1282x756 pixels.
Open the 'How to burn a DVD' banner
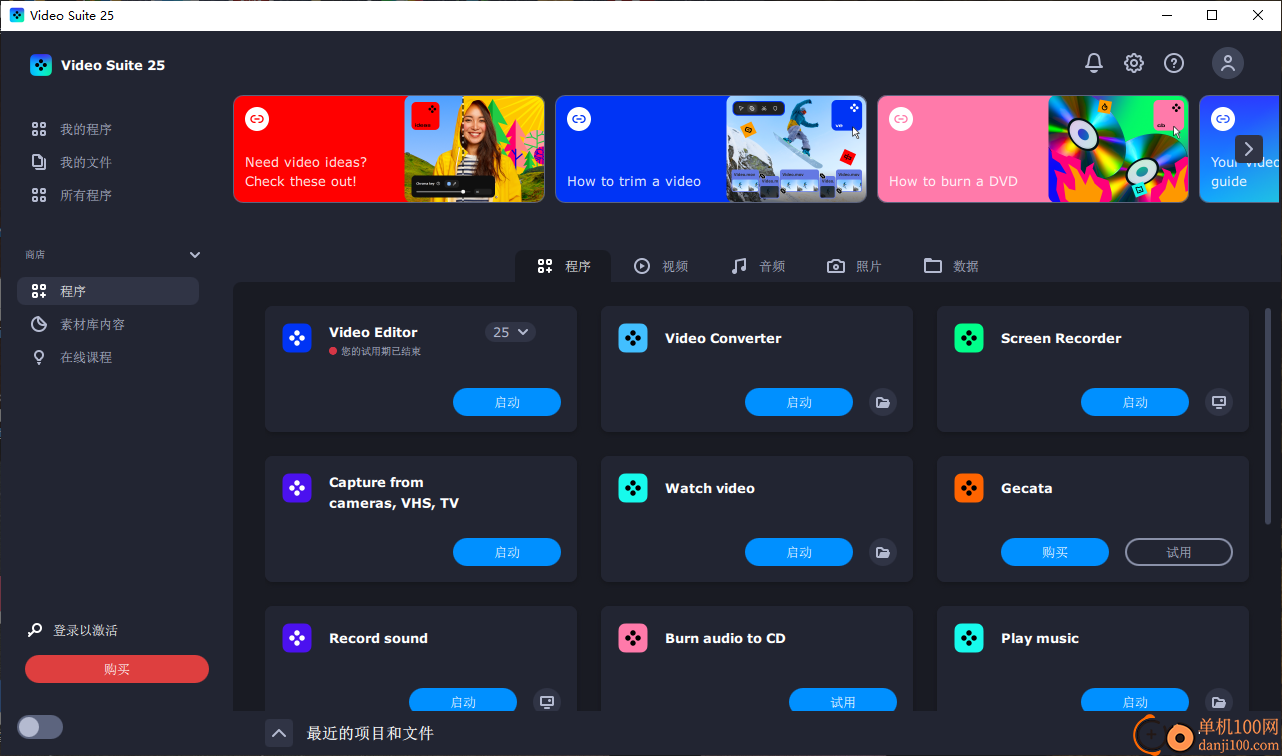coord(1033,149)
